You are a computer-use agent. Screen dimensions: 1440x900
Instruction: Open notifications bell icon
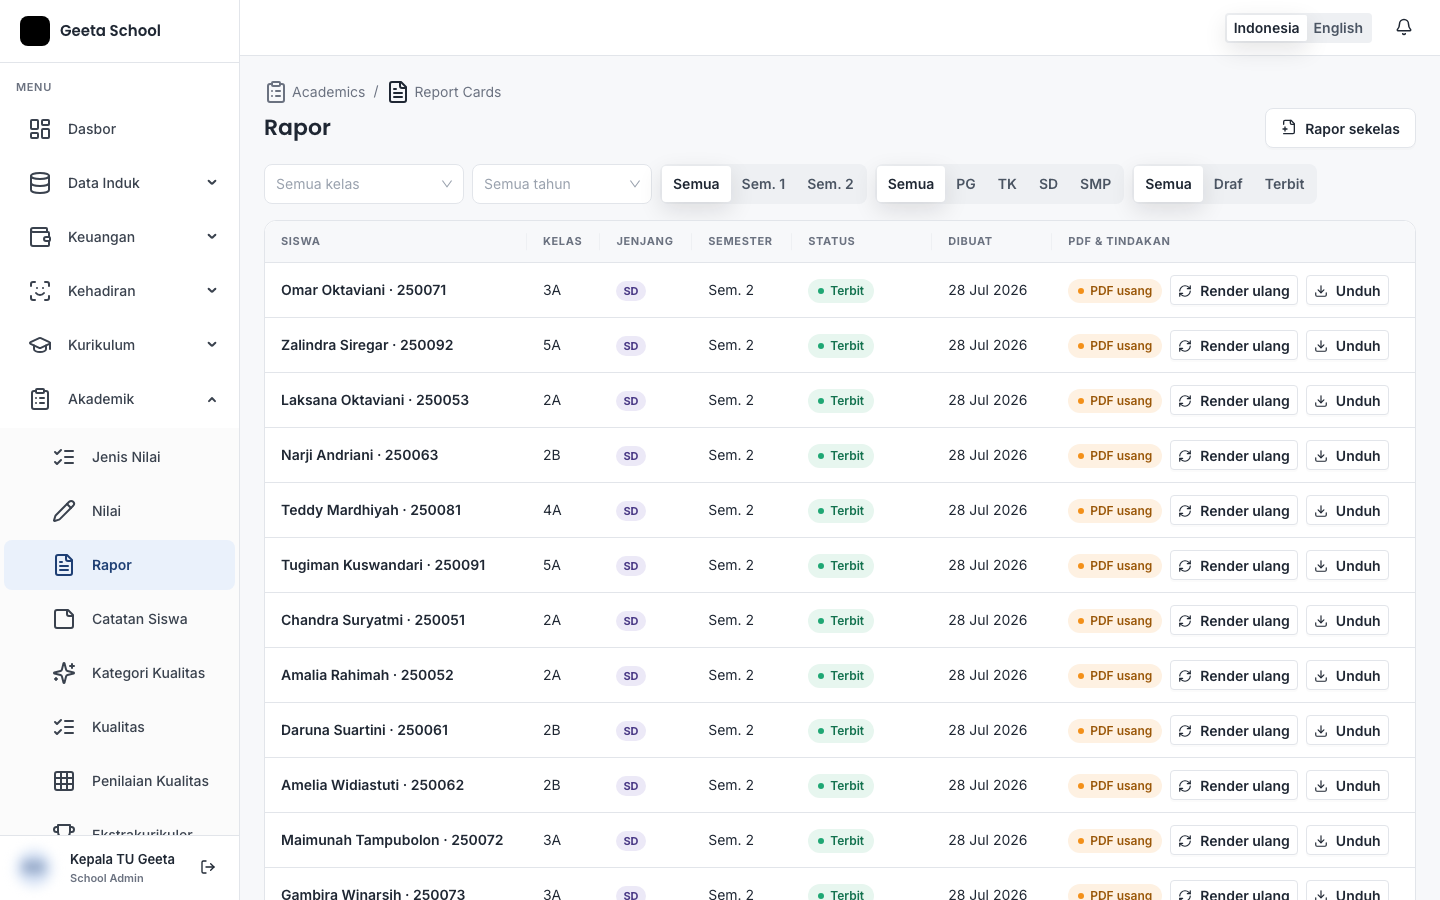tap(1404, 28)
